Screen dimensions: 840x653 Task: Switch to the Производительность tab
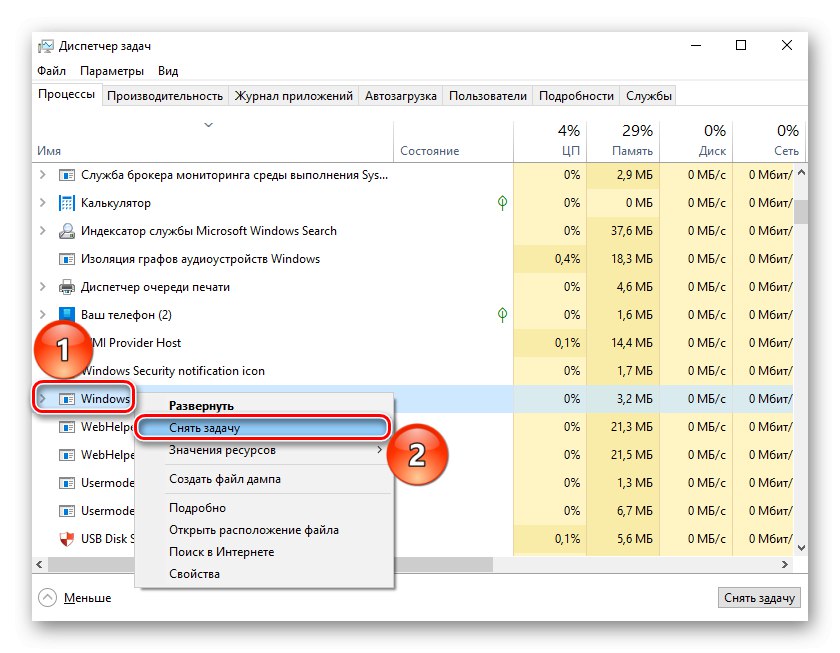coord(165,96)
